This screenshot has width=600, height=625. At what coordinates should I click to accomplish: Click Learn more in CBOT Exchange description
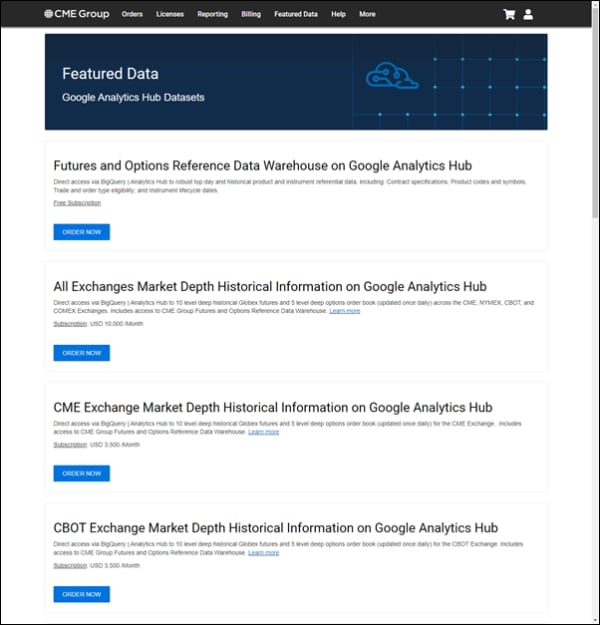(x=264, y=552)
